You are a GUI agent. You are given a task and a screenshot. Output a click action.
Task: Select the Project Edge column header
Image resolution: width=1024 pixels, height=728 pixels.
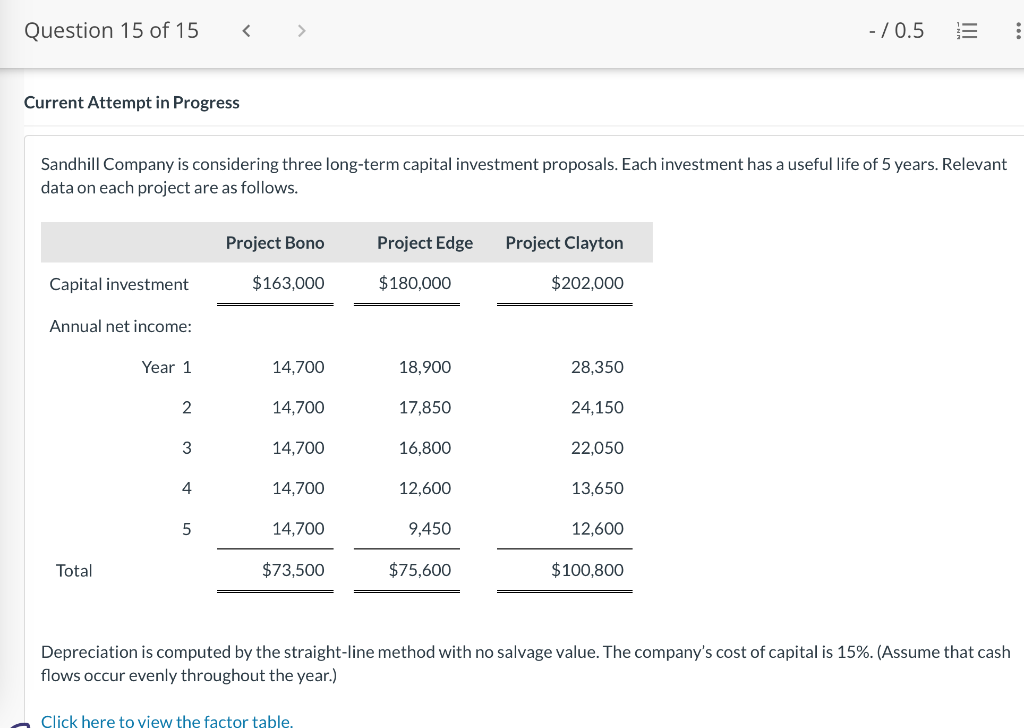[425, 243]
